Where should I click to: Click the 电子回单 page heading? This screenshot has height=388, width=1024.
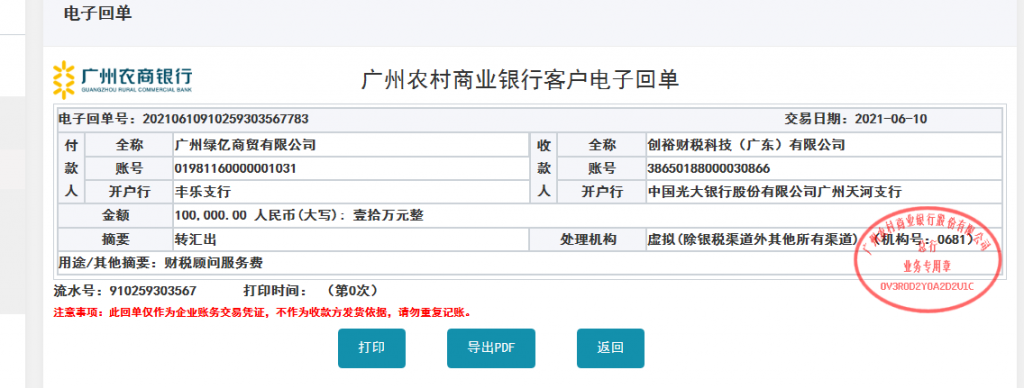click(x=98, y=14)
